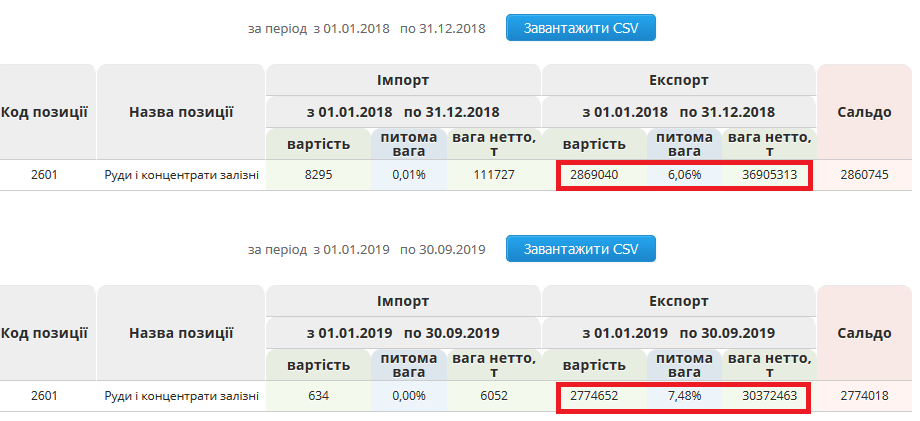Image resolution: width=920 pixels, height=421 pixels.
Task: Click export value cell 2774652
Action: [594, 395]
